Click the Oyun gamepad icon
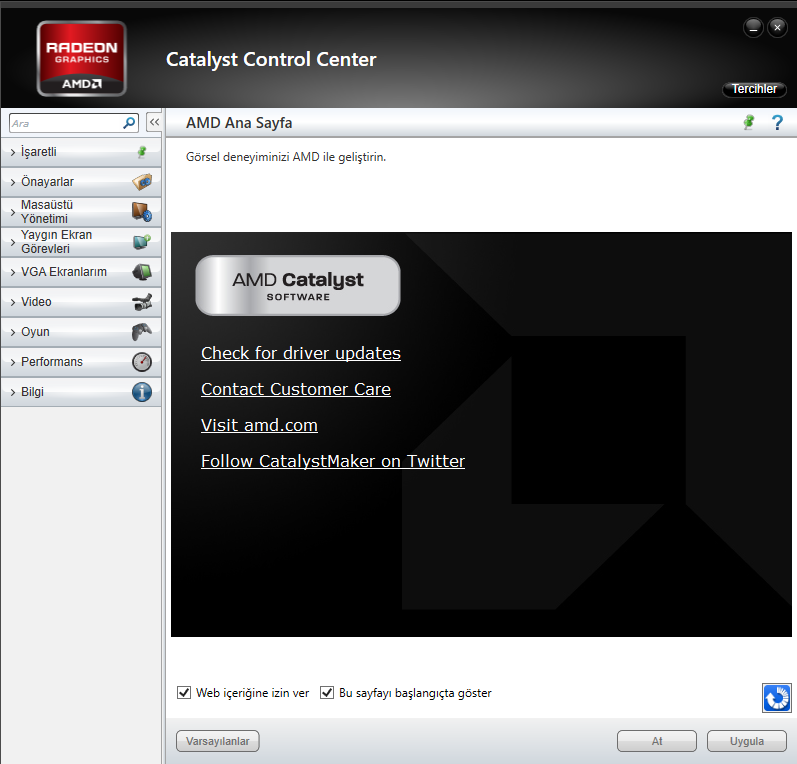Screen dimensions: 797x764 (142, 332)
